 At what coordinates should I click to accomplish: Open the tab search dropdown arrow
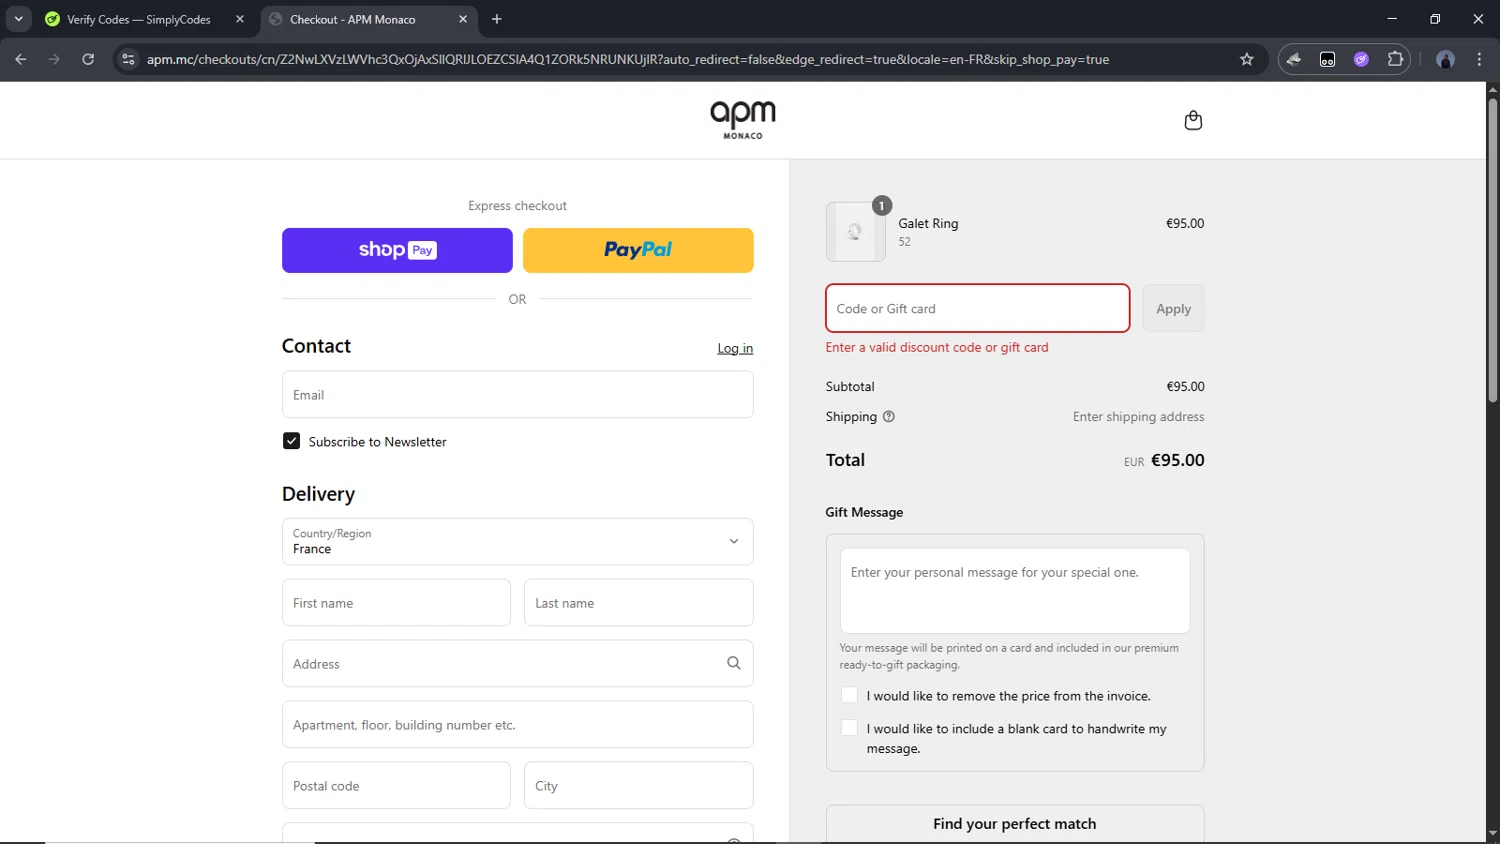(x=18, y=19)
